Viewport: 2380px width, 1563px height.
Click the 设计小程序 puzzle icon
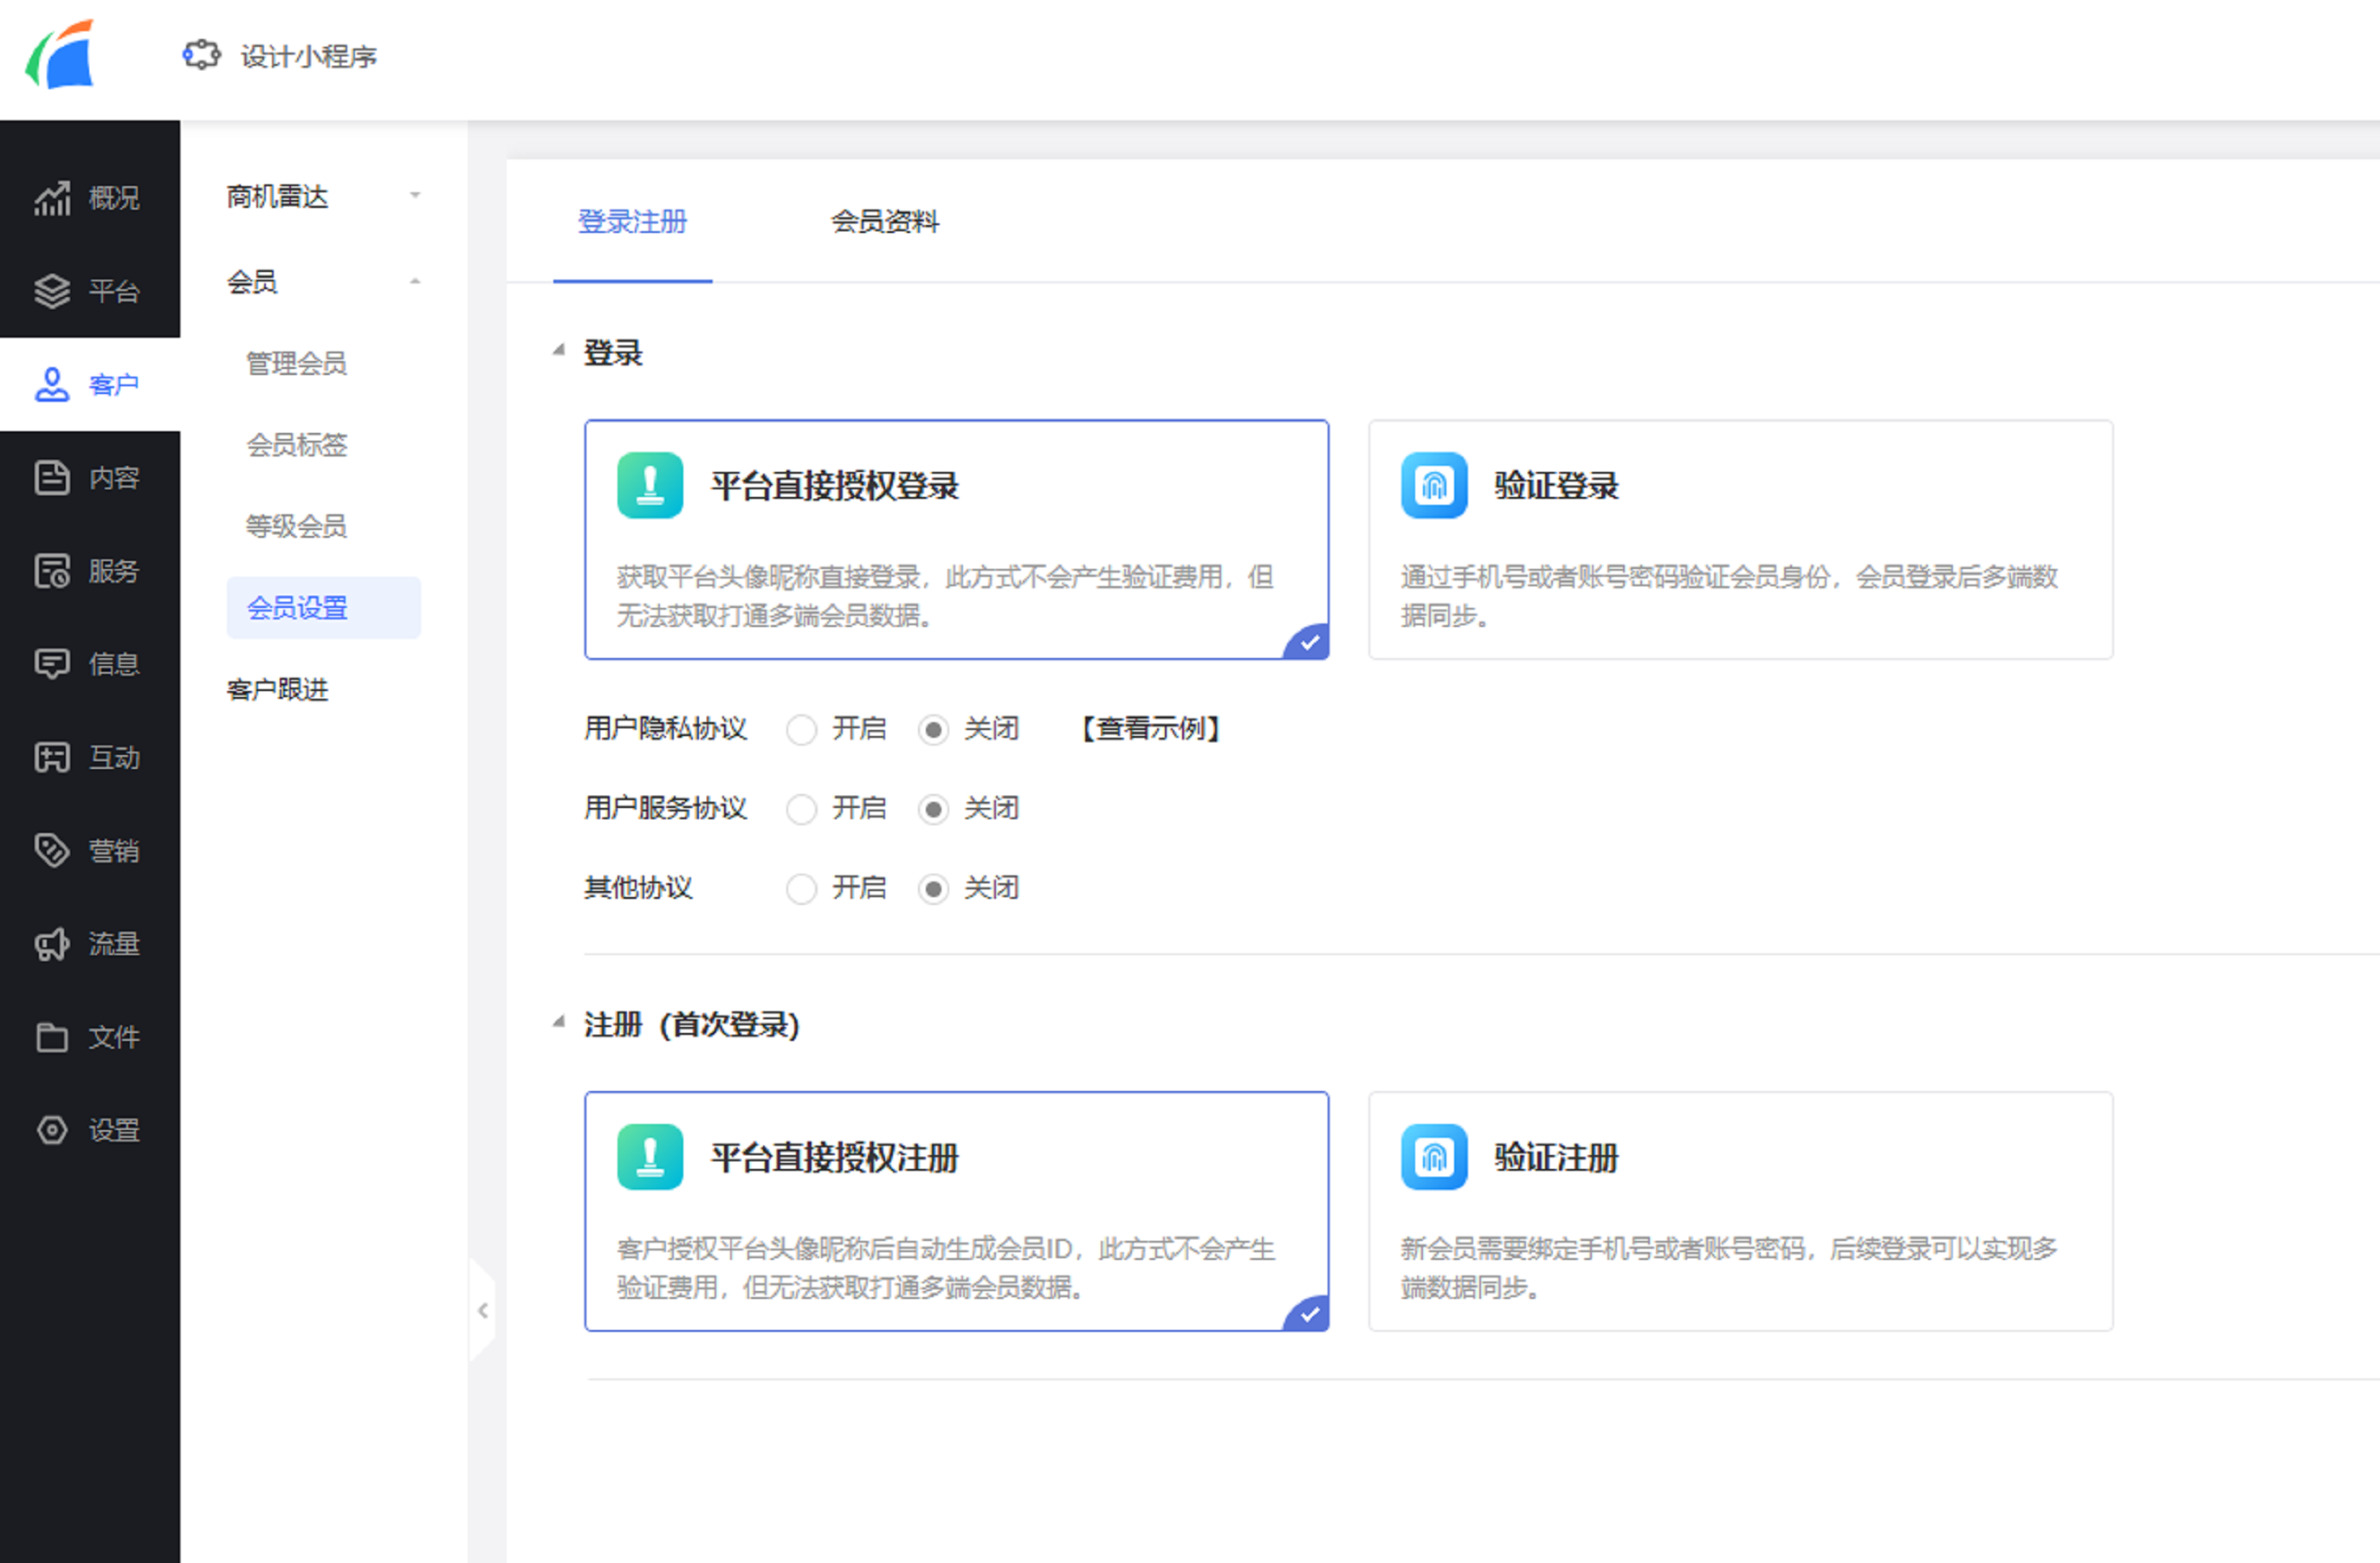201,55
